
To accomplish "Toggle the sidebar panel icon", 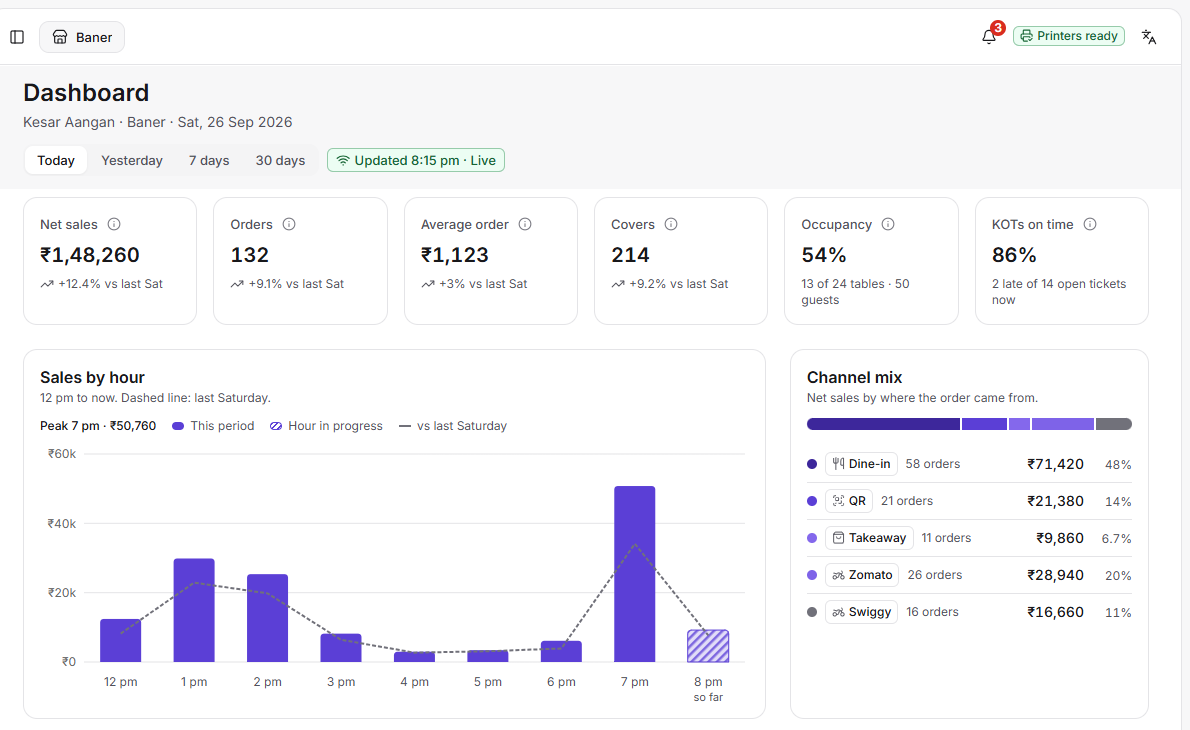I will tap(17, 37).
